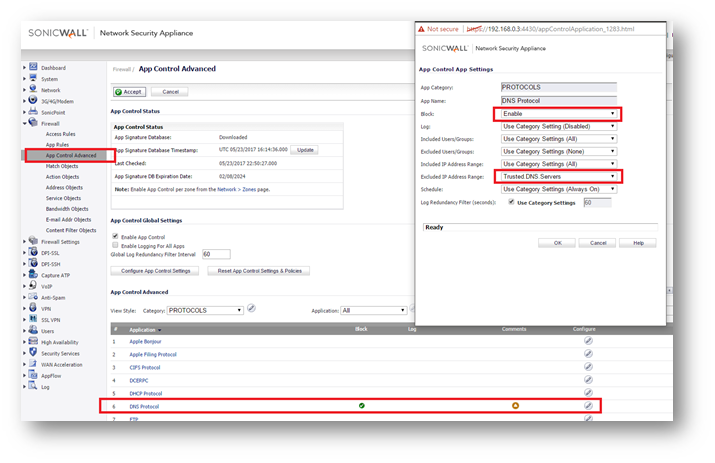This screenshot has width=715, height=463.
Task: Click the Network globe icon
Action: (x=33, y=88)
